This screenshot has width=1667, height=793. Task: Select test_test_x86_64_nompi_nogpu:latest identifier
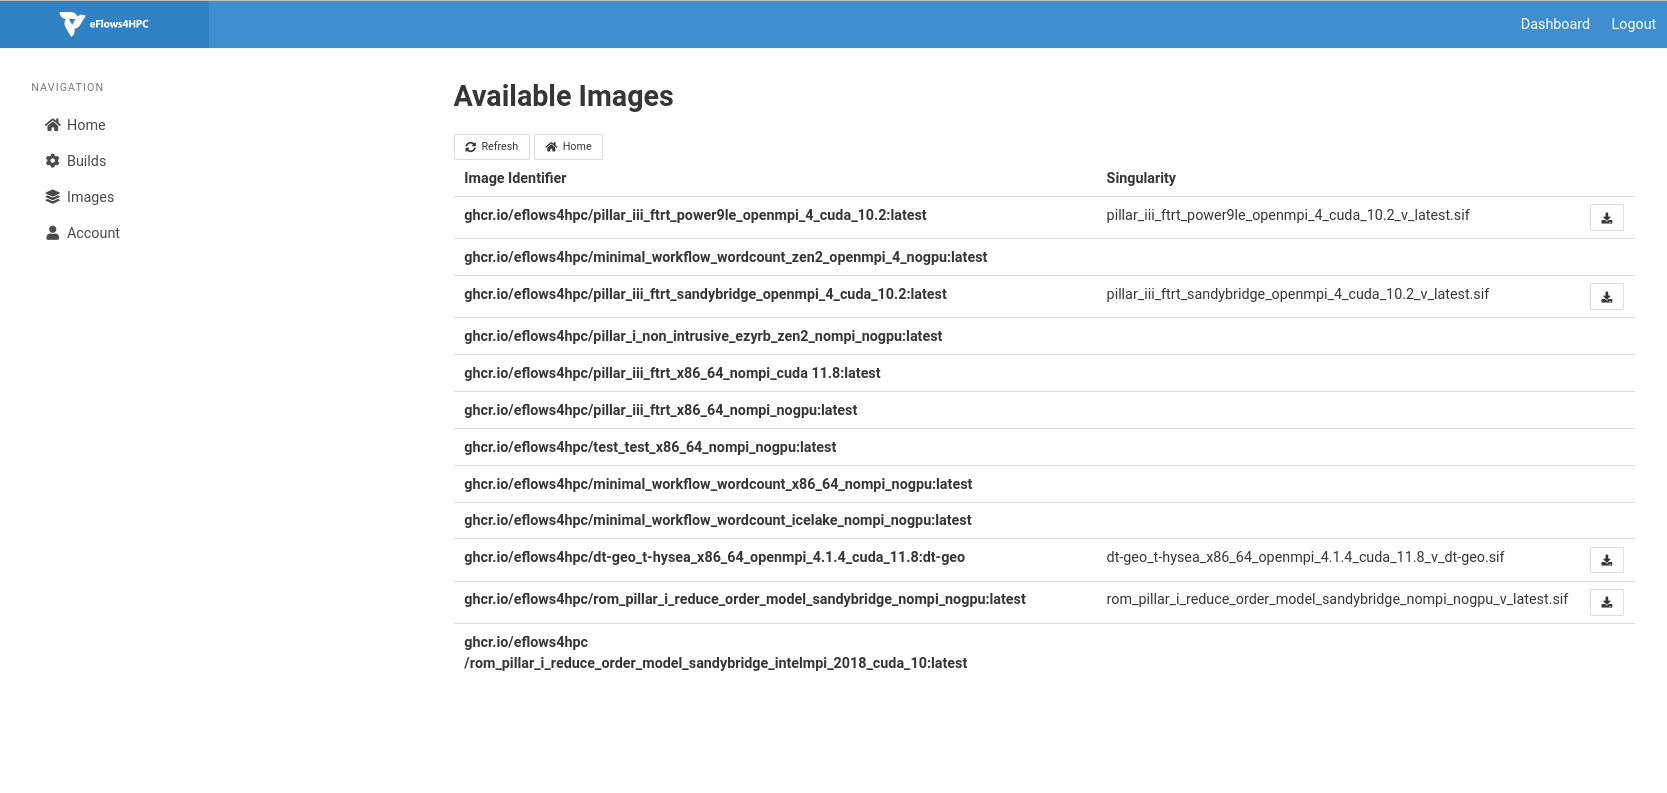click(650, 447)
